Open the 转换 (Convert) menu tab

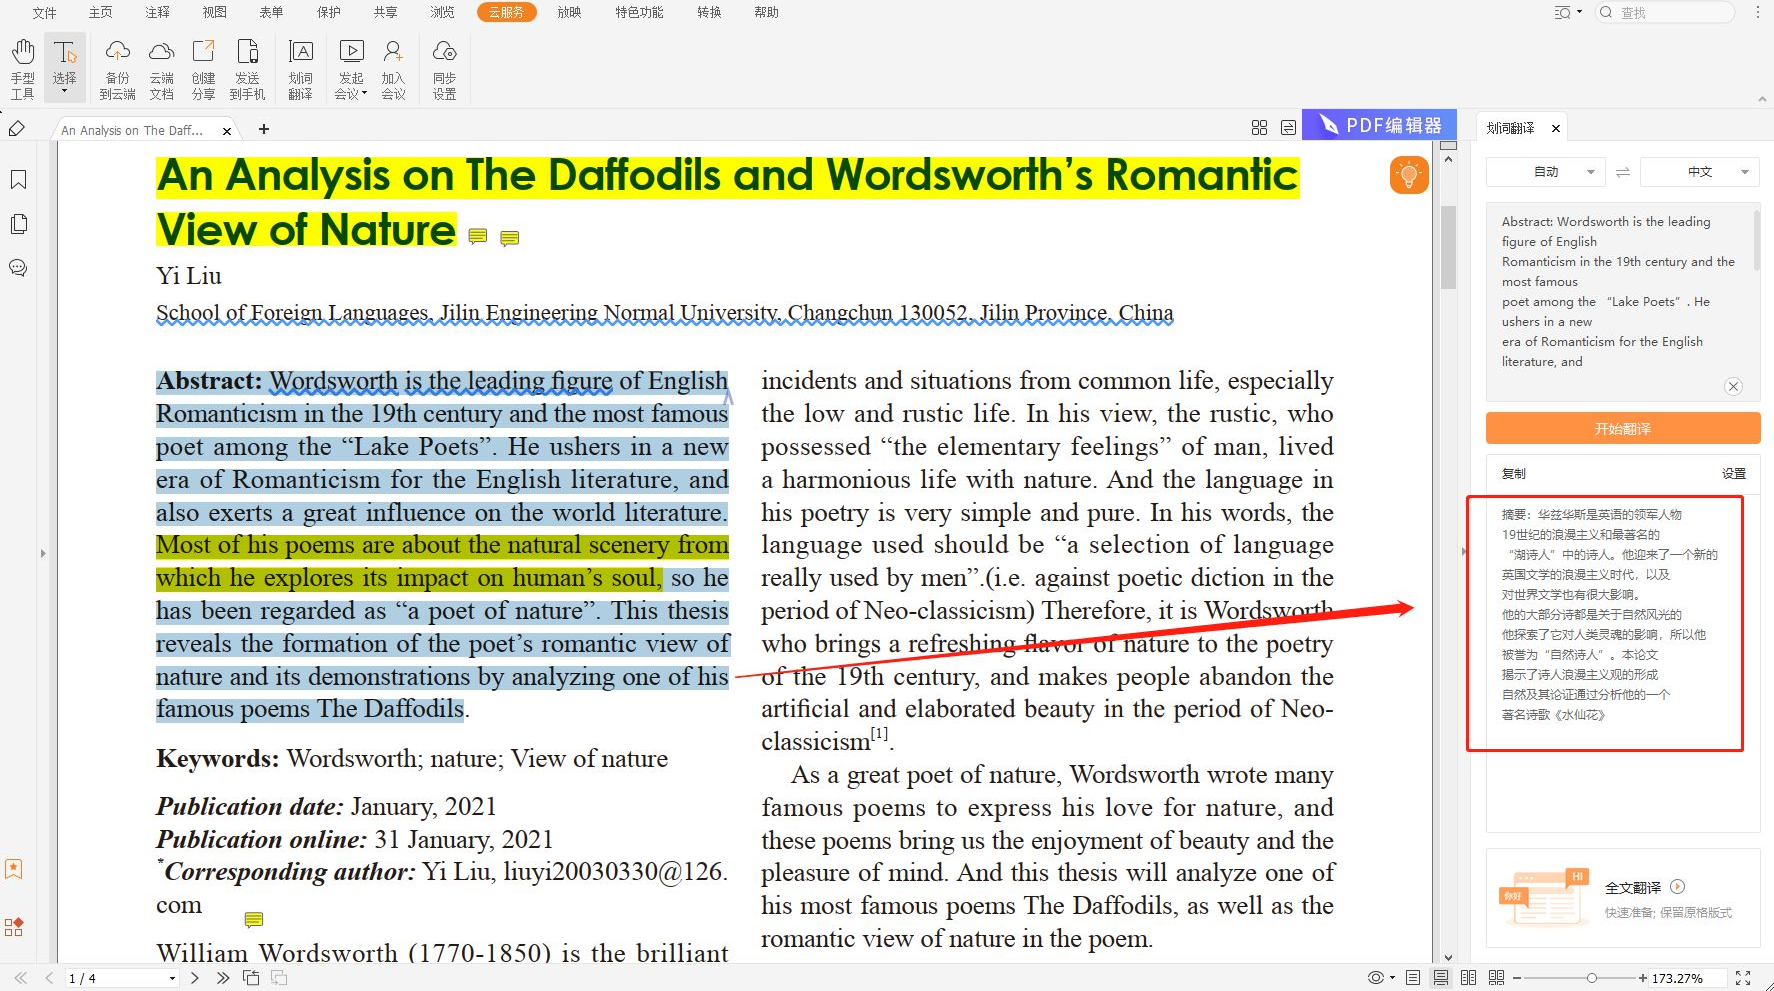[x=709, y=12]
